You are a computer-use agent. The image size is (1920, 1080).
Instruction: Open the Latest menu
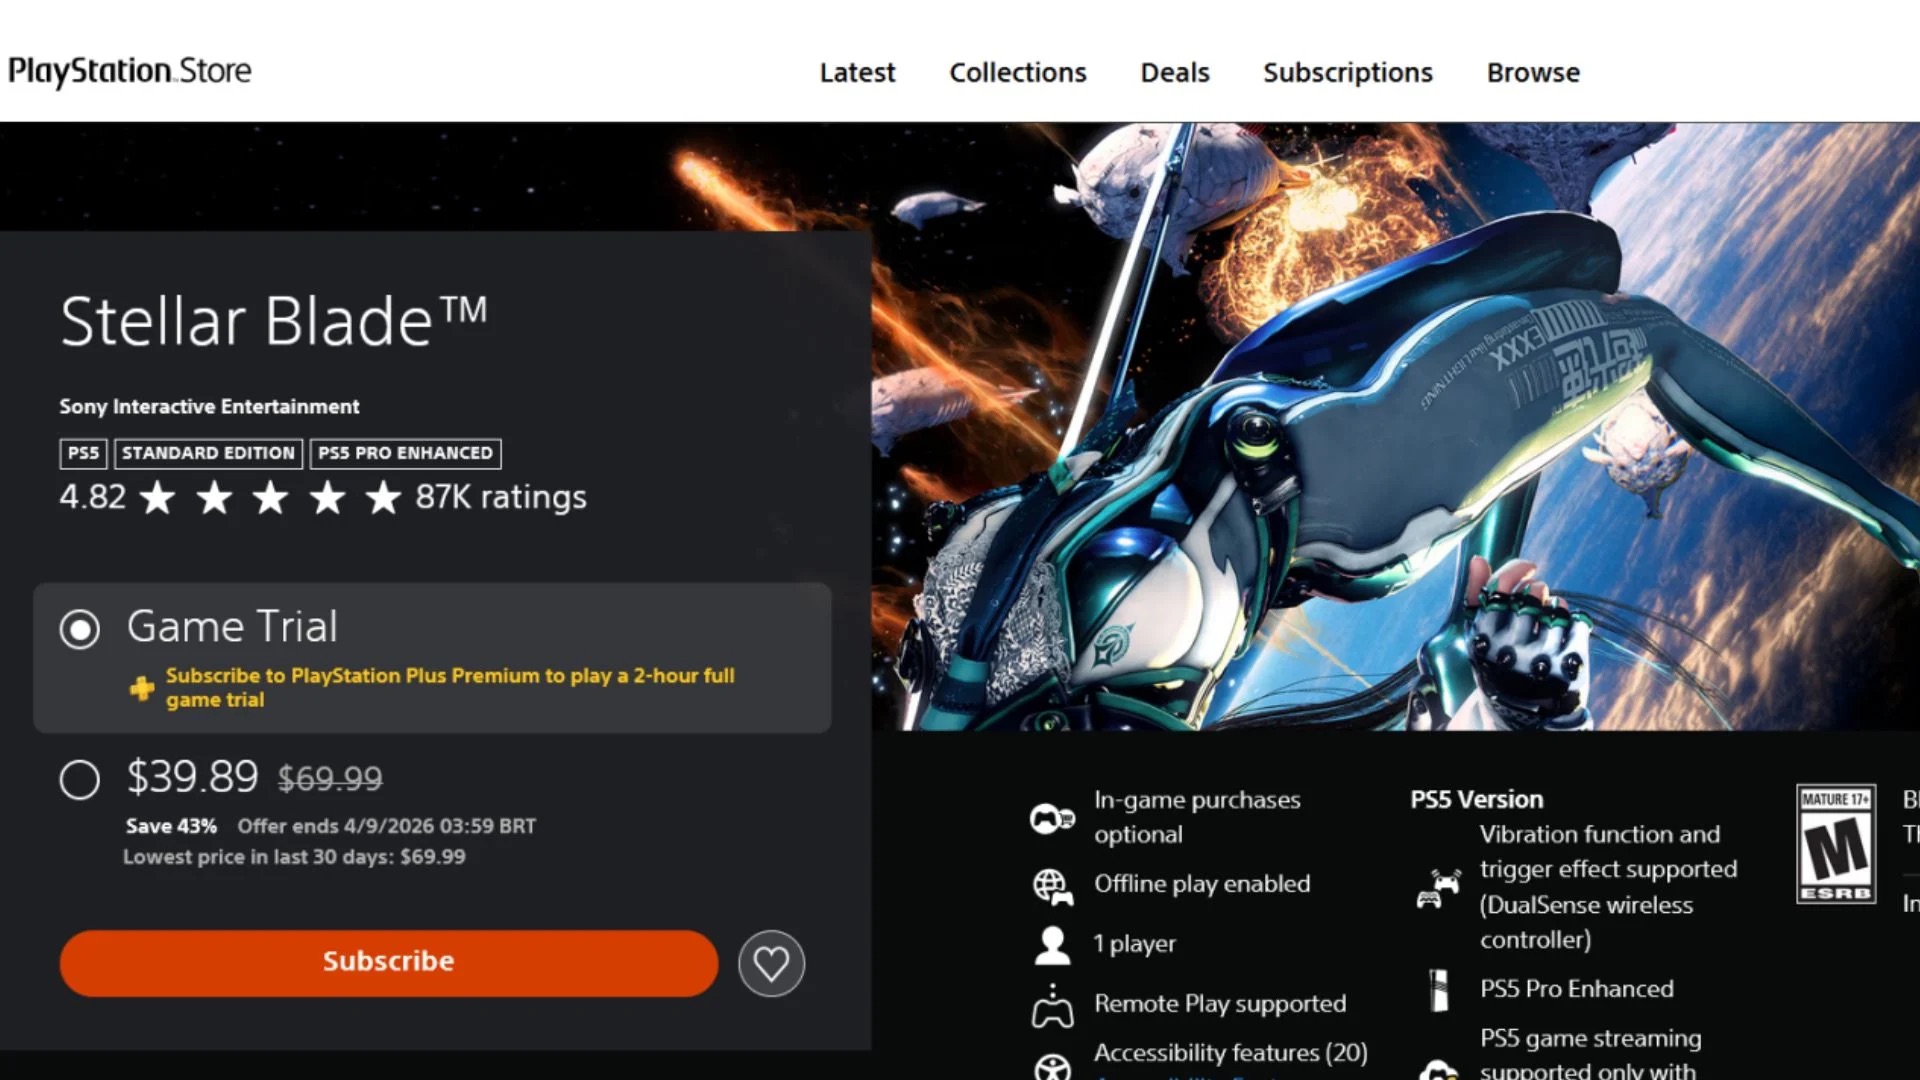point(857,73)
